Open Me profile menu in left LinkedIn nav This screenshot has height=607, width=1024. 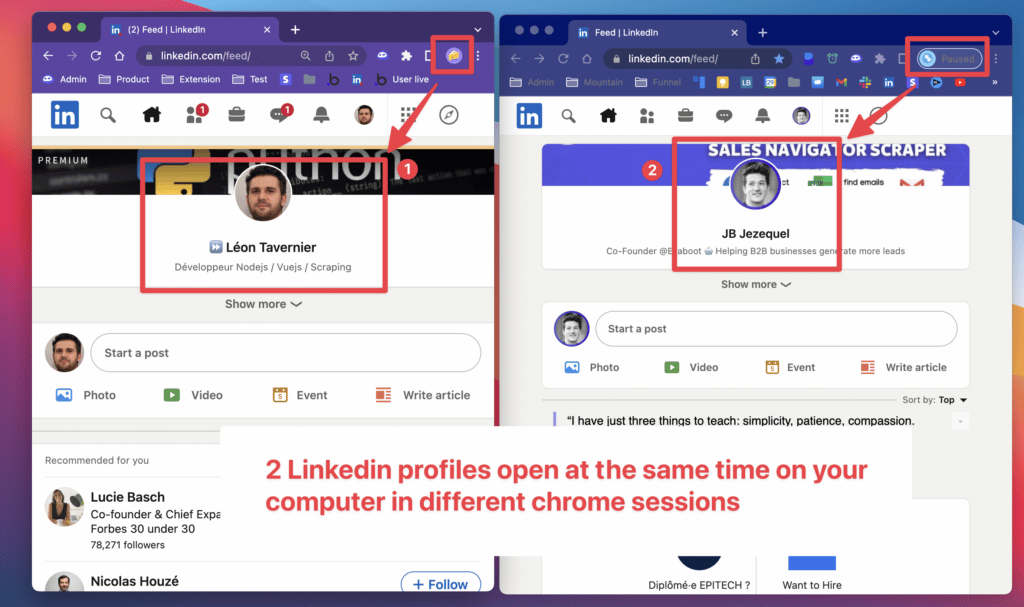364,115
